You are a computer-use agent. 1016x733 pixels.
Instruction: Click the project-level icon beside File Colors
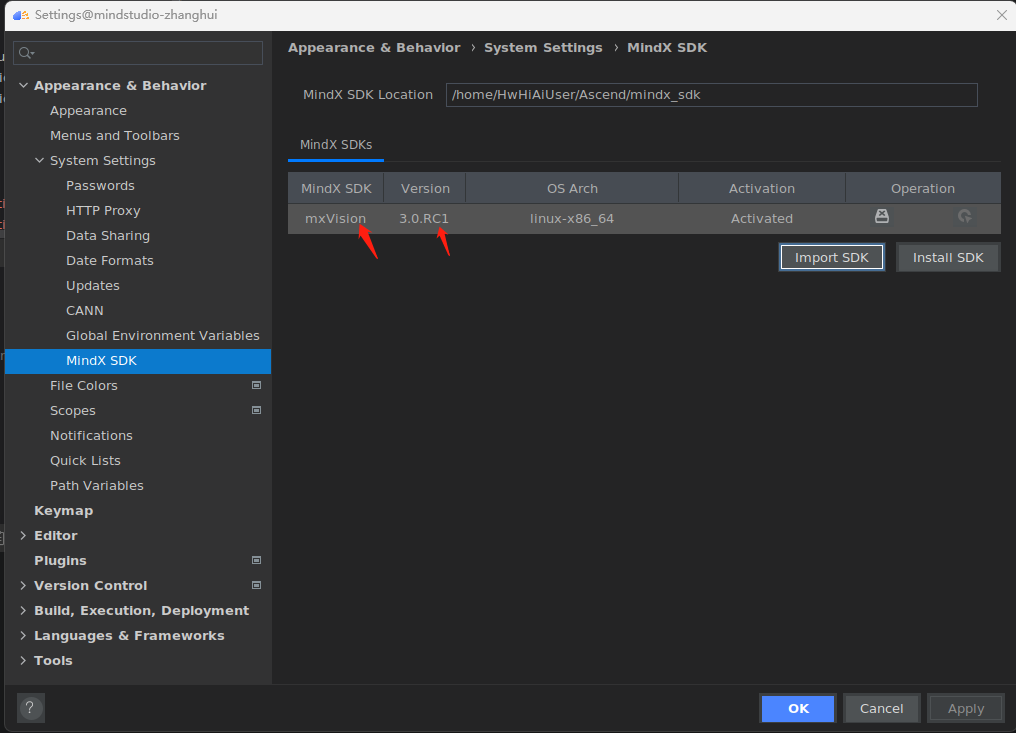[257, 386]
